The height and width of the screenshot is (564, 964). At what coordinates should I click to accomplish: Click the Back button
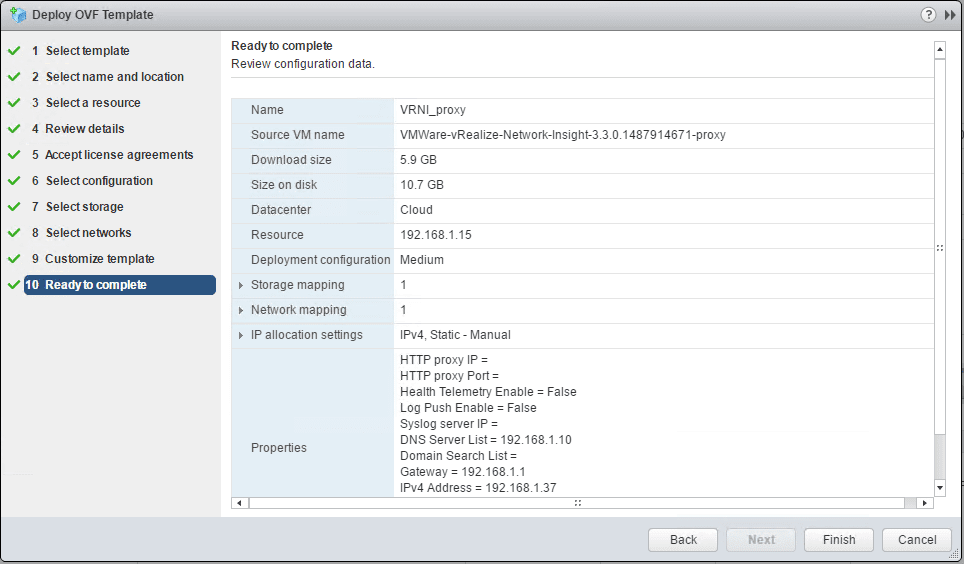point(683,540)
